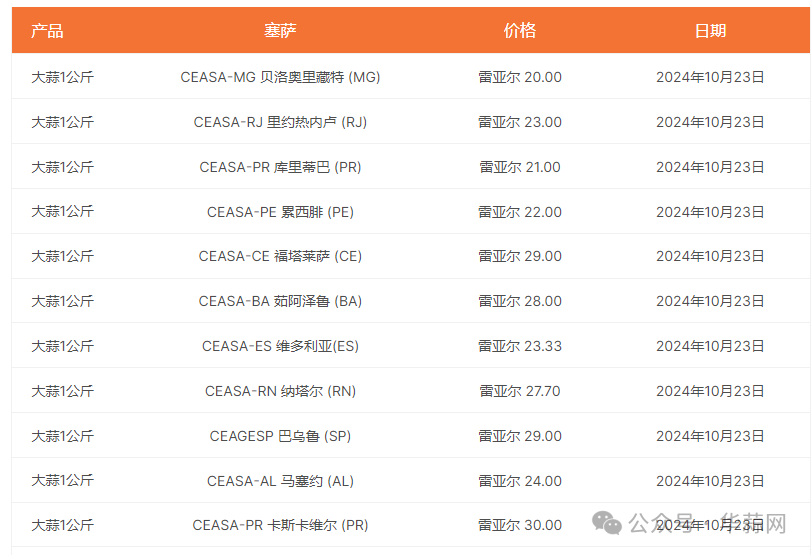Select CEASA-CE 福塔莱萨 (CE) cell
Image resolution: width=812 pixels, height=555 pixels.
coord(280,256)
